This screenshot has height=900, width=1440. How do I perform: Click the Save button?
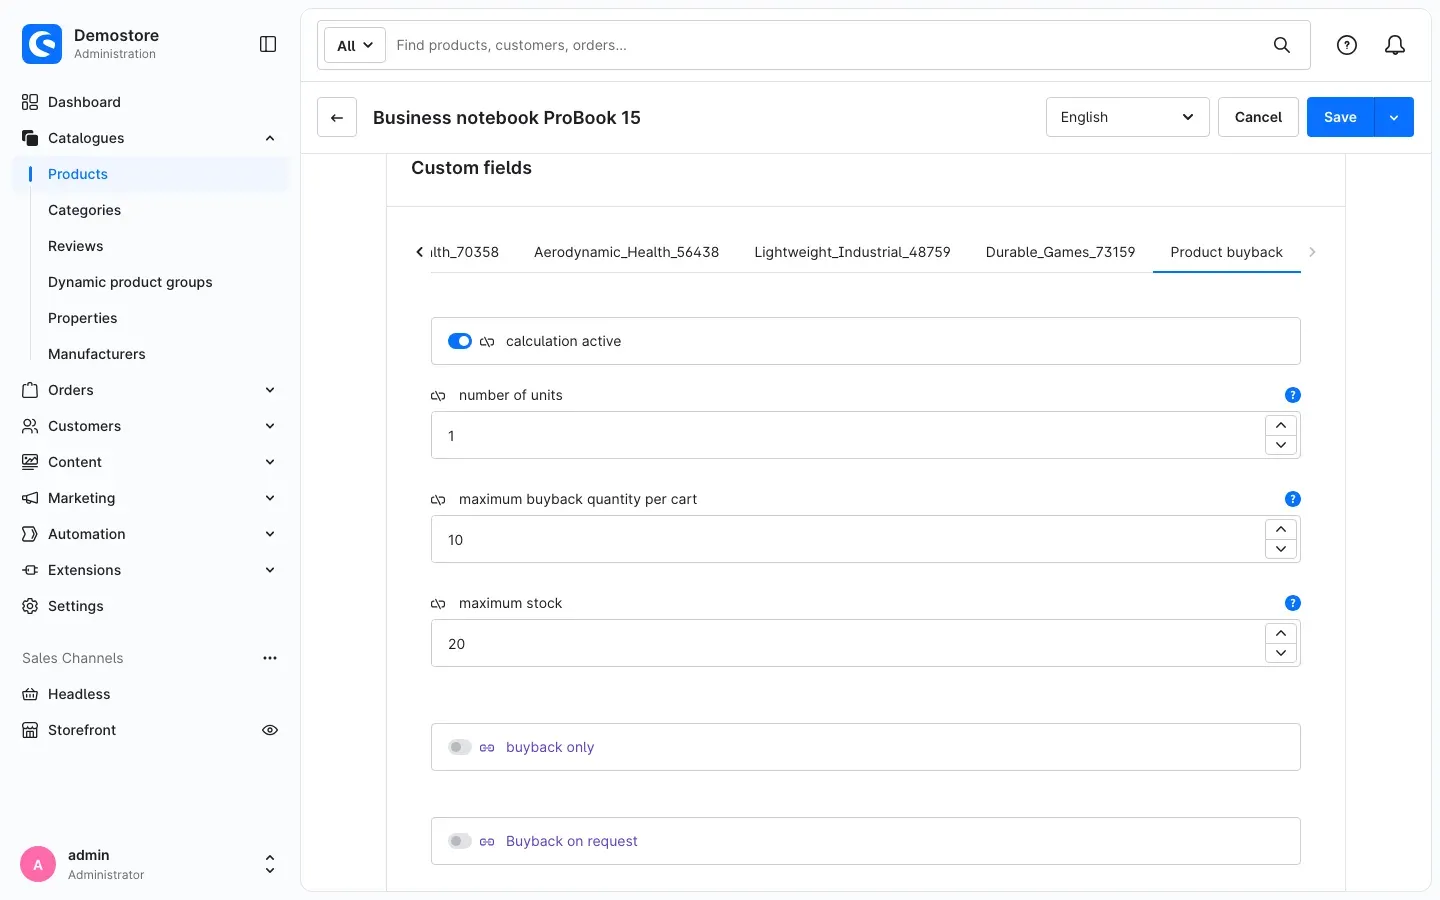[x=1340, y=117]
